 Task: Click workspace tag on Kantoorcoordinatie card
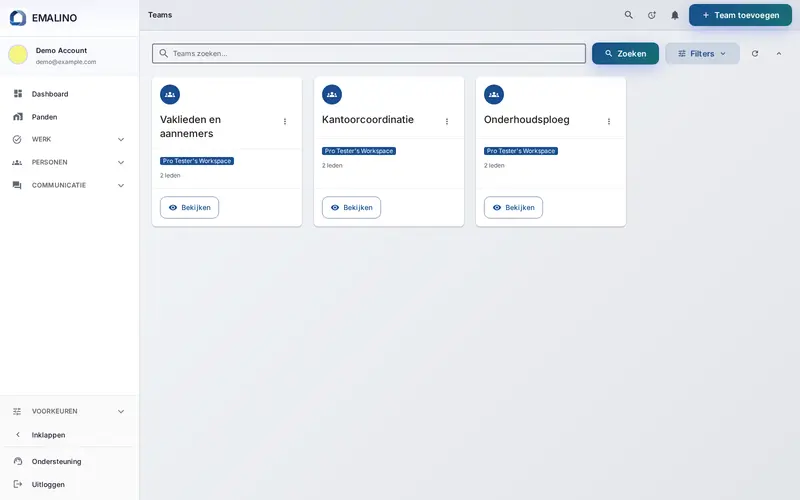point(359,151)
